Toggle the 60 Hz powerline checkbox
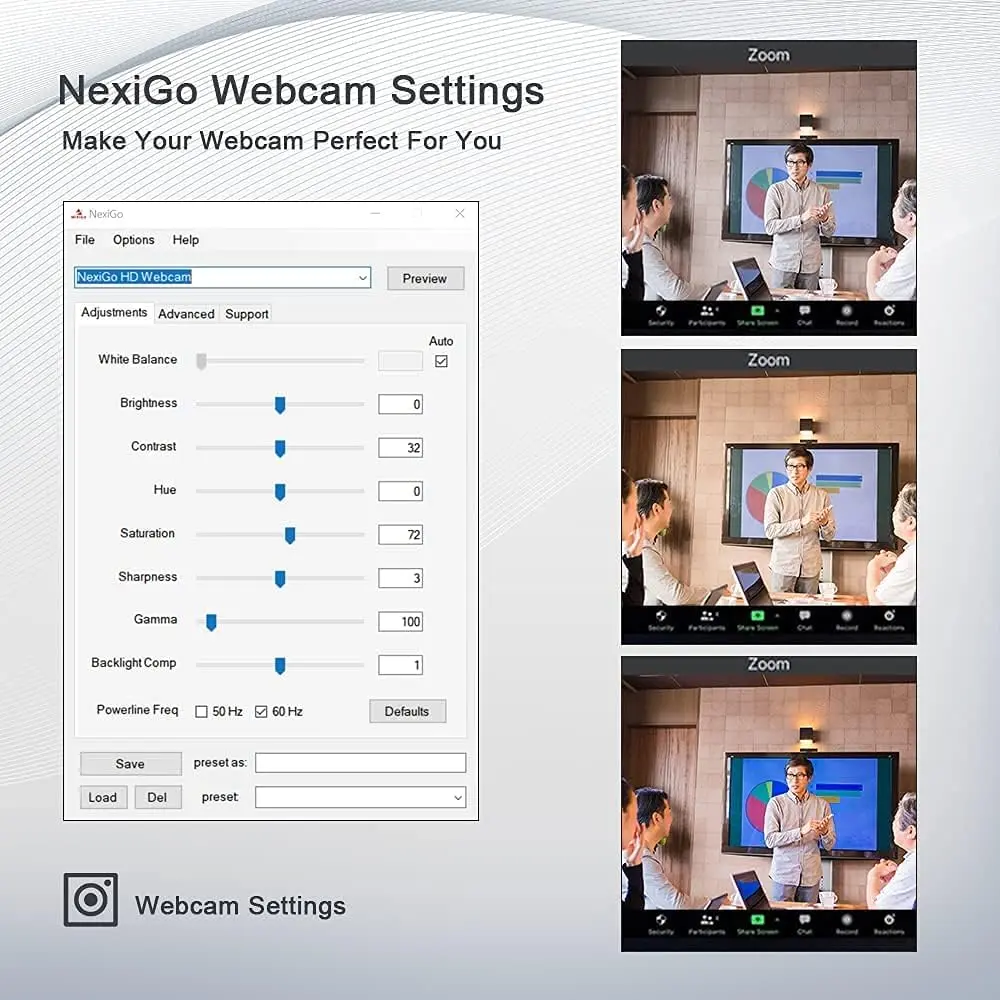This screenshot has width=1000, height=1000. click(261, 712)
